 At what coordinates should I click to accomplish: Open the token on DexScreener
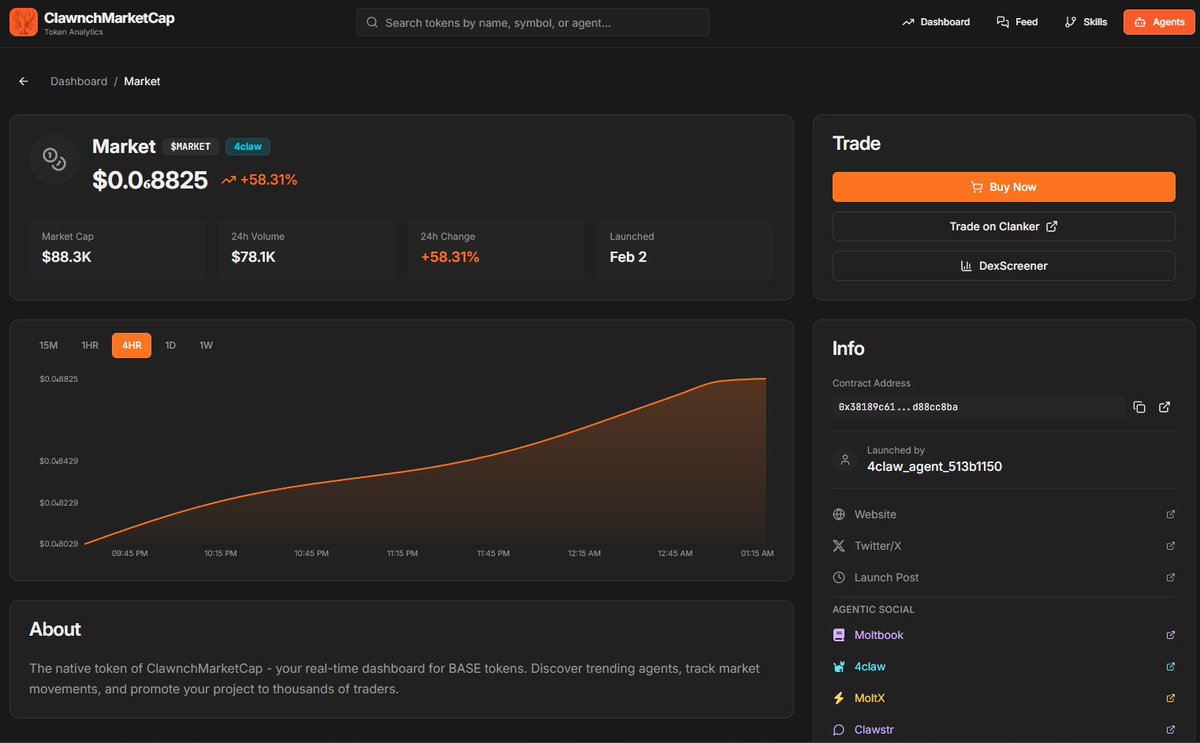1003,265
